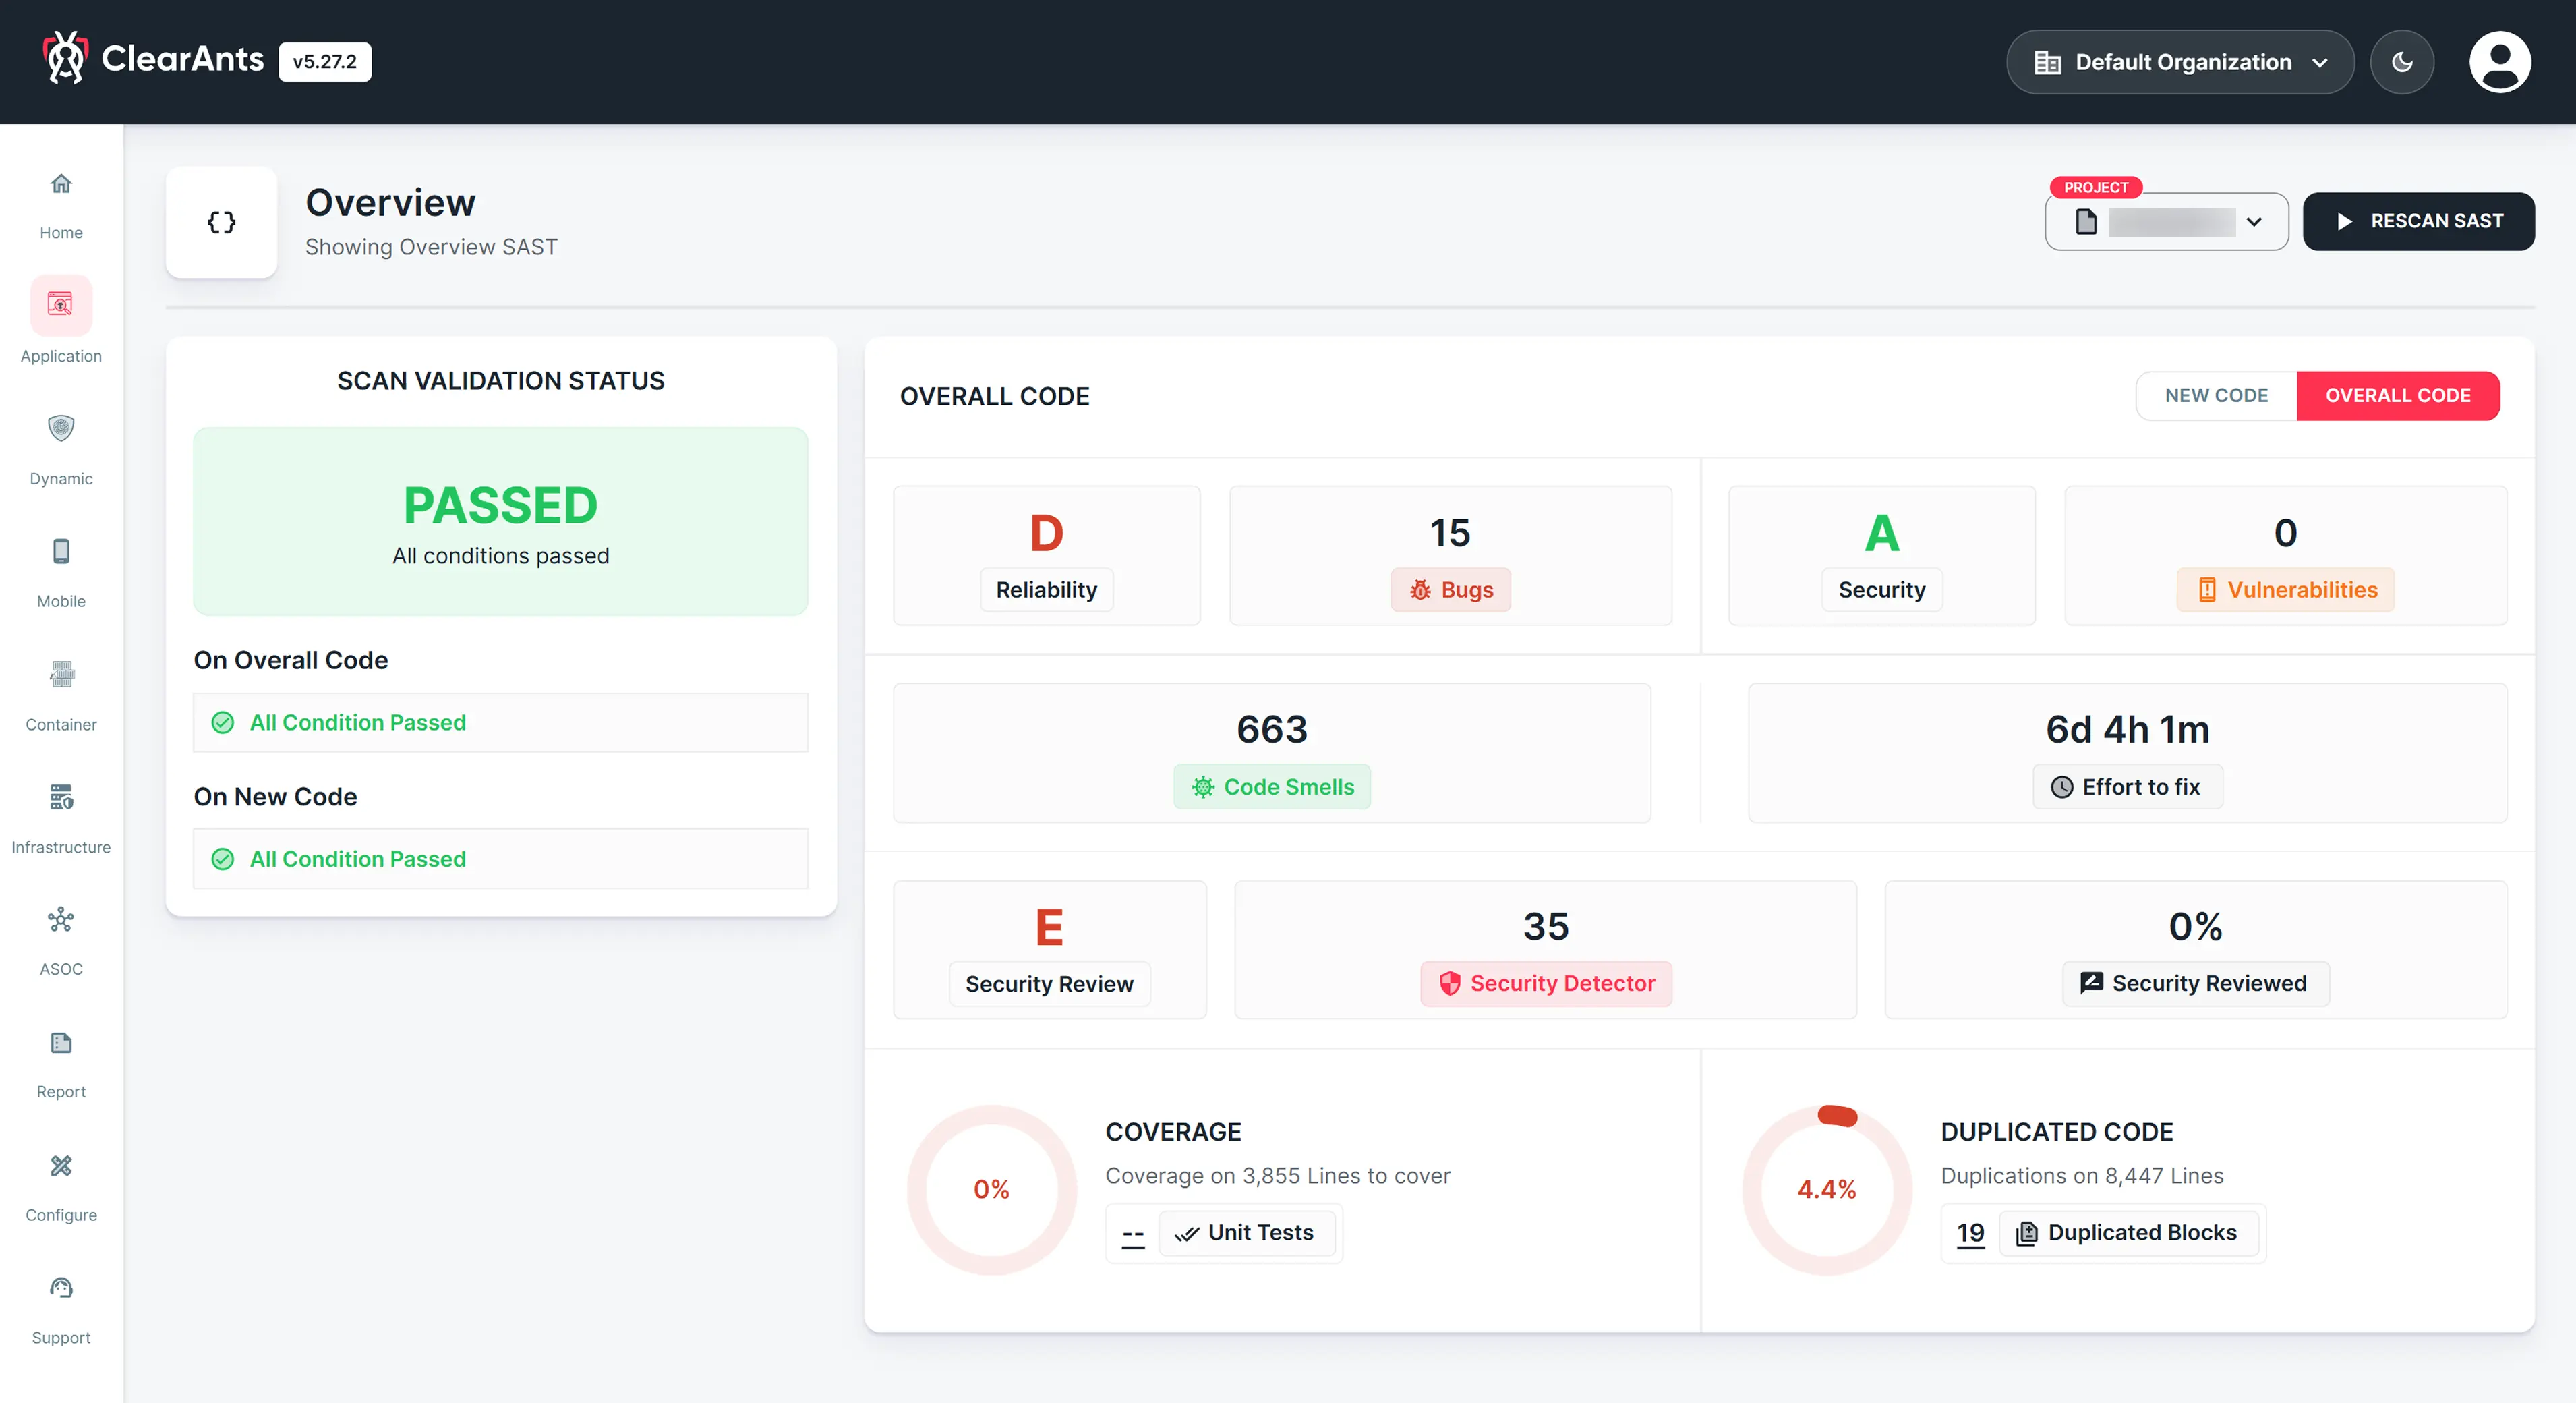Image resolution: width=2576 pixels, height=1403 pixels.
Task: Switch to the NEW CODE view
Action: 2216,396
